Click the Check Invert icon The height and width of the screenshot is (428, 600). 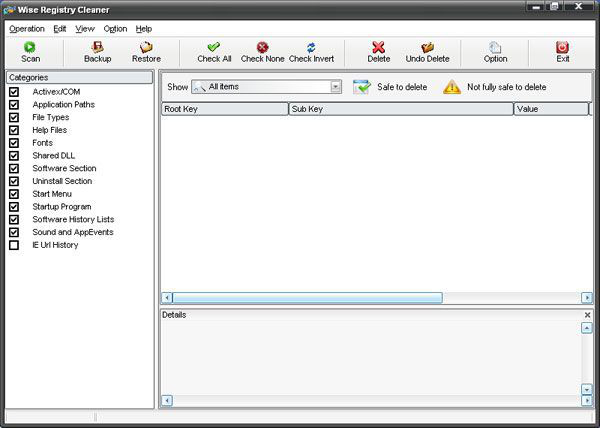point(311,47)
